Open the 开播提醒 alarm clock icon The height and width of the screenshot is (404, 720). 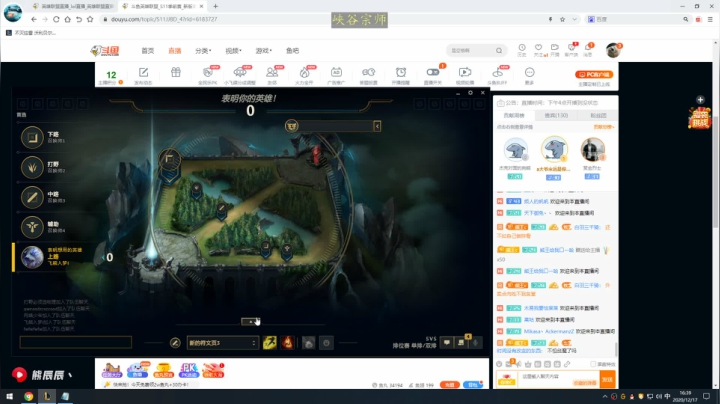(401, 73)
